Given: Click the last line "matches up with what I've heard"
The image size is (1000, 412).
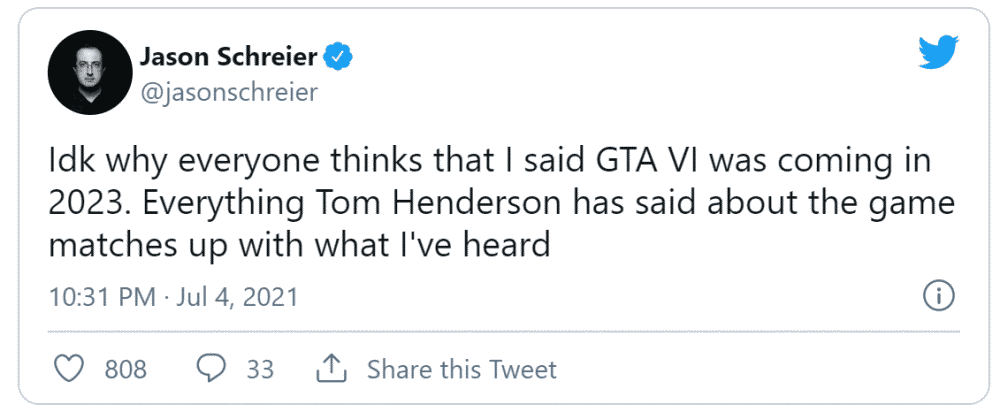Looking at the screenshot, I should (299, 246).
